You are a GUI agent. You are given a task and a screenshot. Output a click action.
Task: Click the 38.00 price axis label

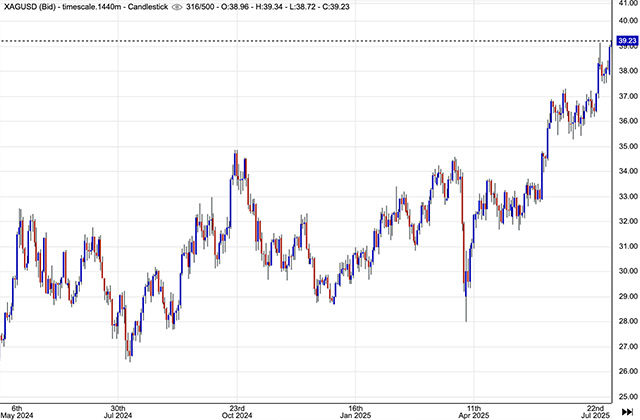pos(627,71)
